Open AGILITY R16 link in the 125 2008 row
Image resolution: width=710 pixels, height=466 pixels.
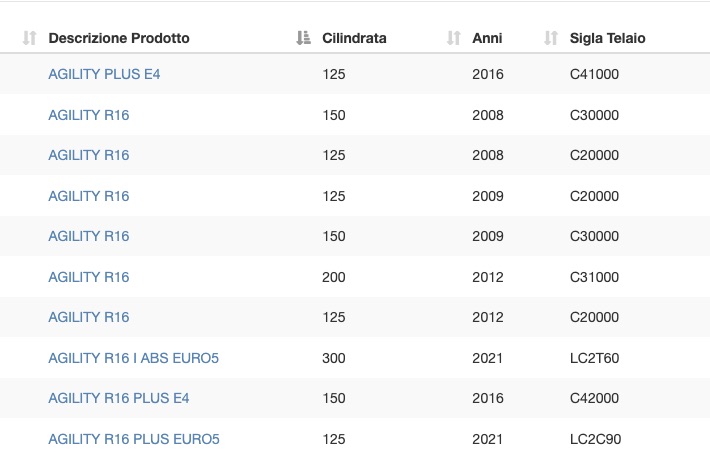coord(89,155)
